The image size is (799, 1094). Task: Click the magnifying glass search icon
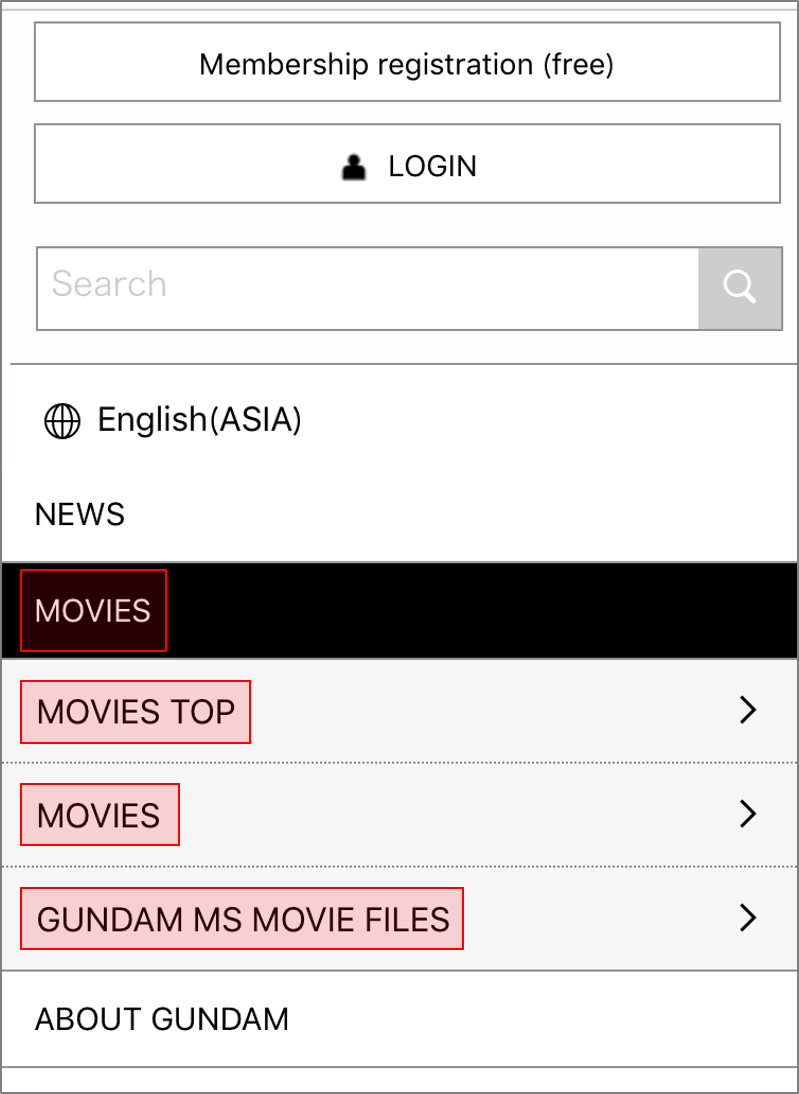[740, 288]
